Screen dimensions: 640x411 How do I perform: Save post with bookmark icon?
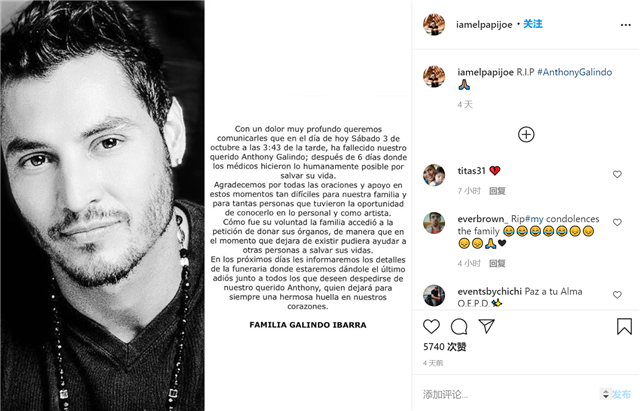(624, 327)
